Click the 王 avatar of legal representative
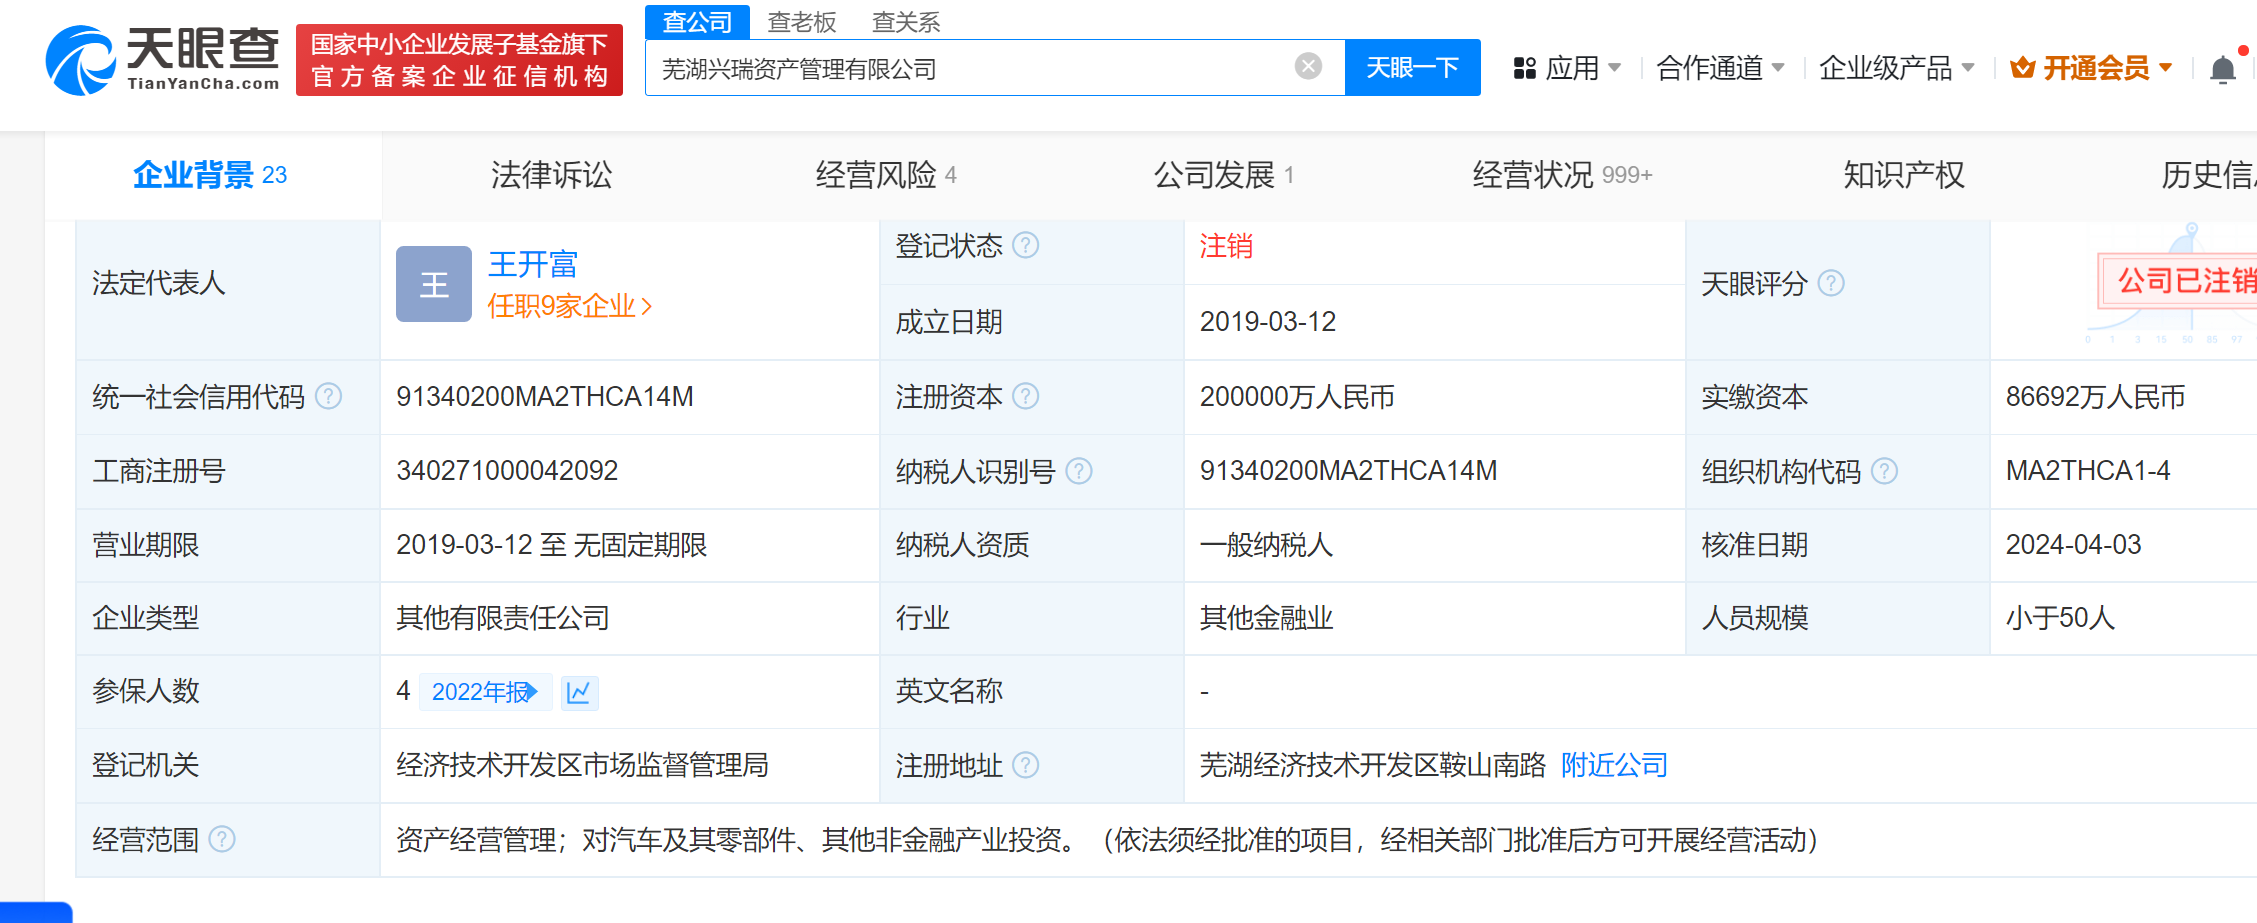This screenshot has width=2257, height=923. [433, 285]
